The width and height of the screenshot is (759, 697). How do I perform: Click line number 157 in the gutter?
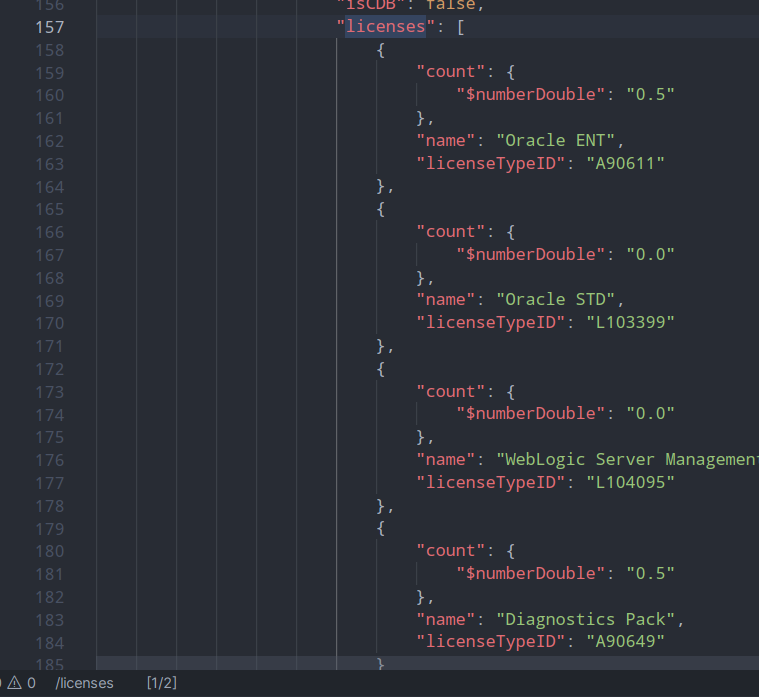(x=49, y=27)
